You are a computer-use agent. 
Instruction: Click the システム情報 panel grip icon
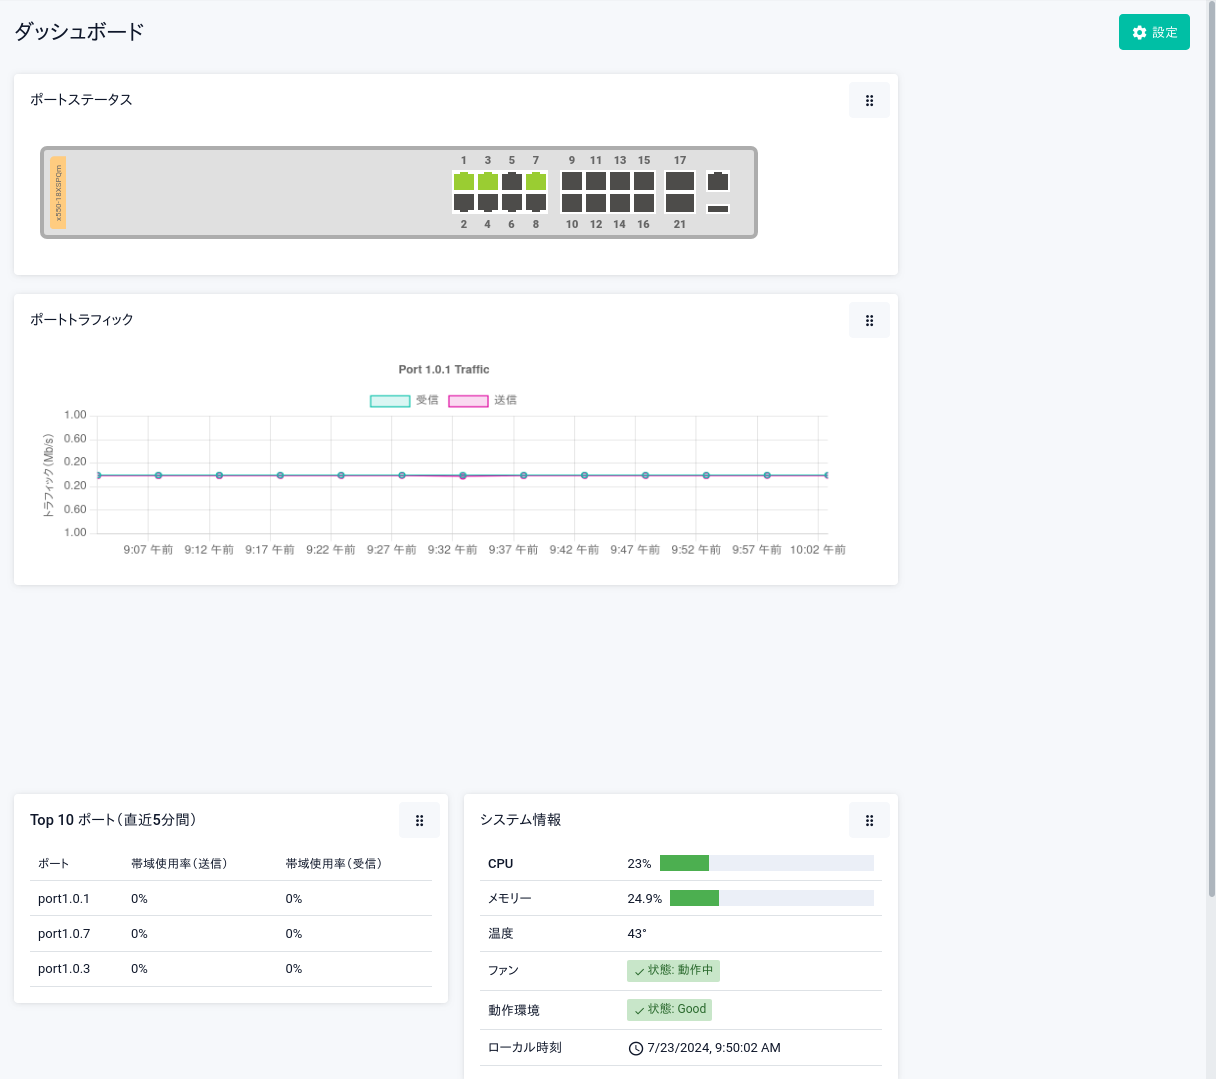[x=869, y=820]
